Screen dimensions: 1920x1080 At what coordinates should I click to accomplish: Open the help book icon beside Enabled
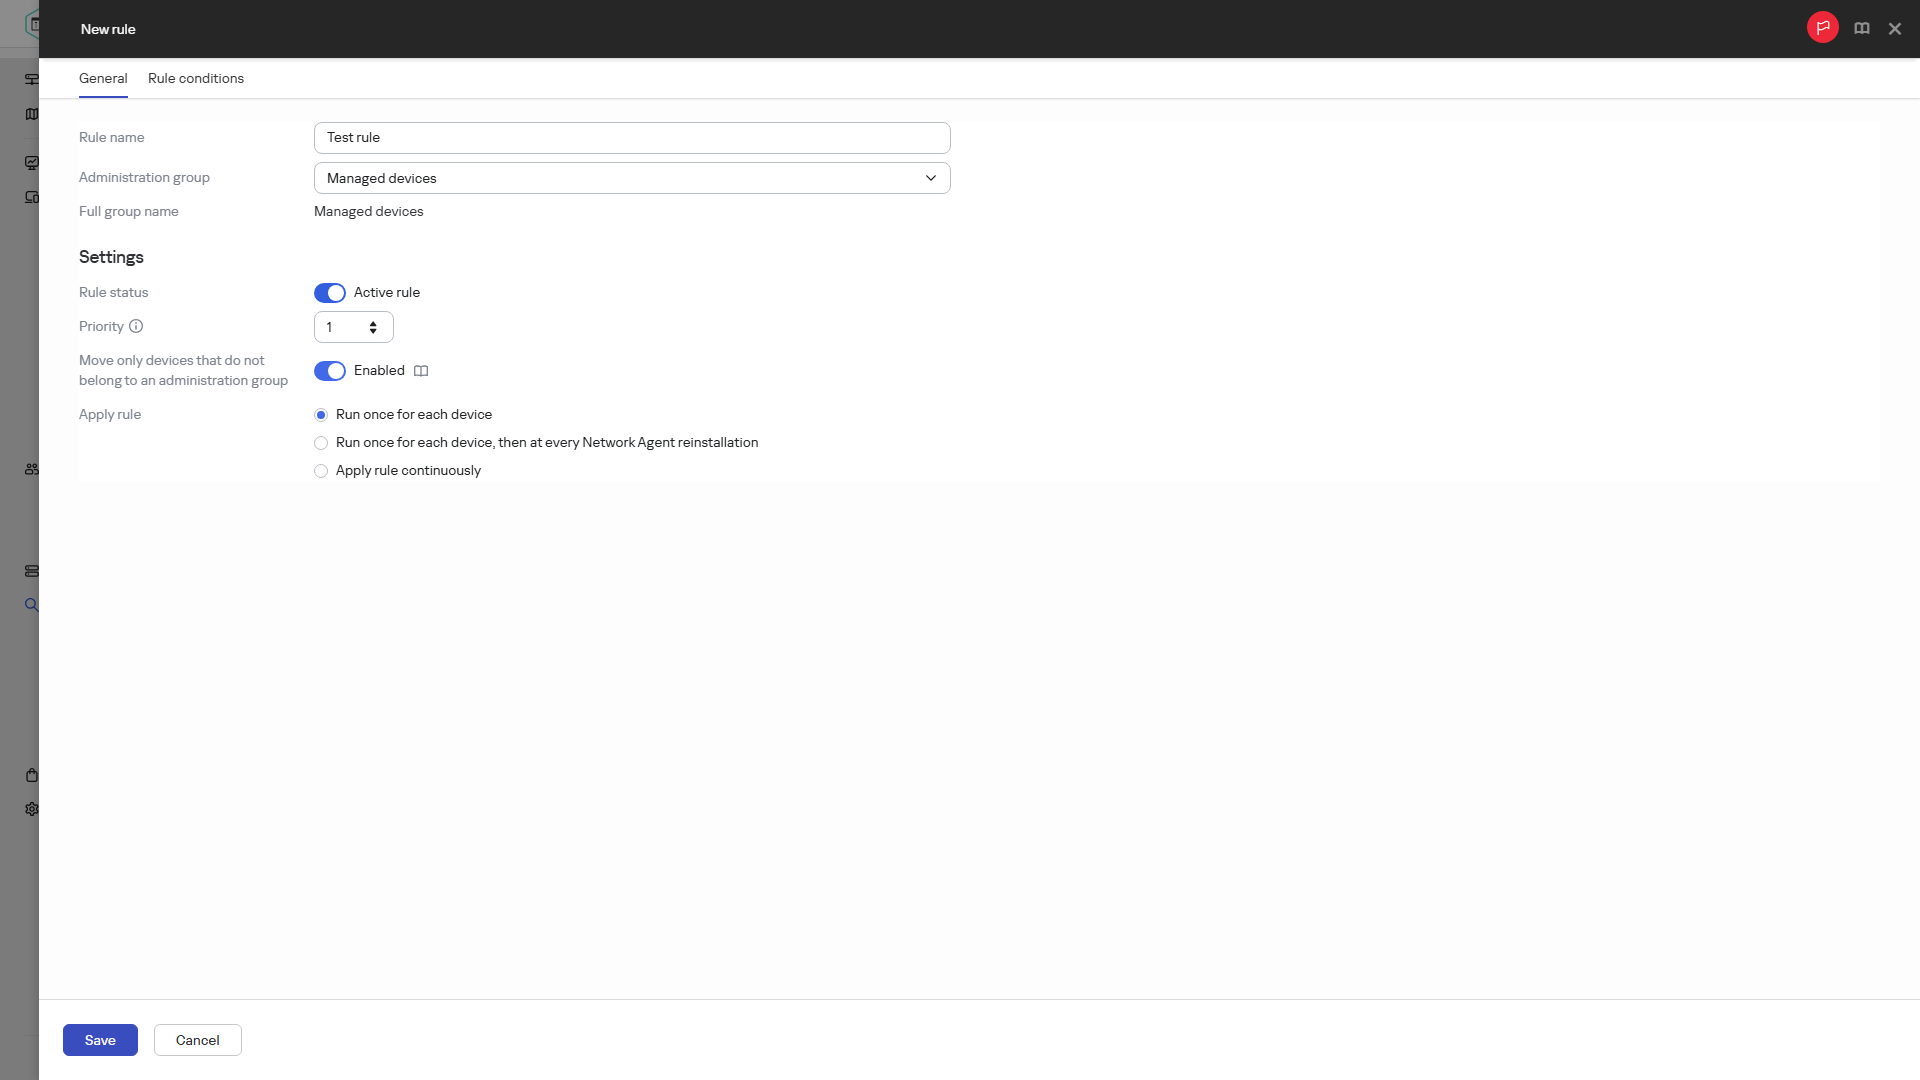(x=421, y=371)
